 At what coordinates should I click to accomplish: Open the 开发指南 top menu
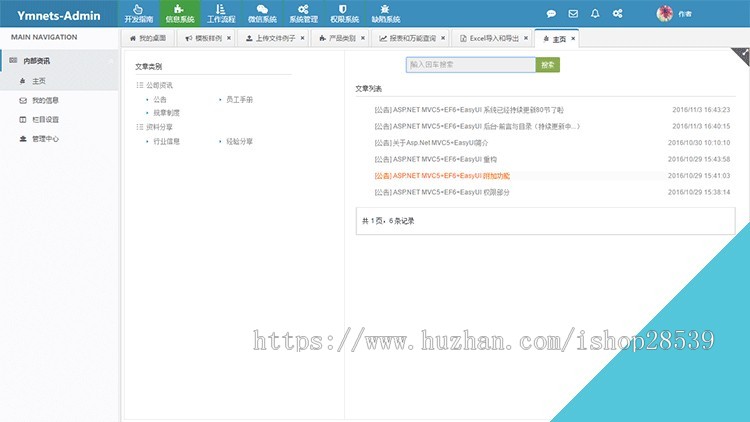pos(139,13)
